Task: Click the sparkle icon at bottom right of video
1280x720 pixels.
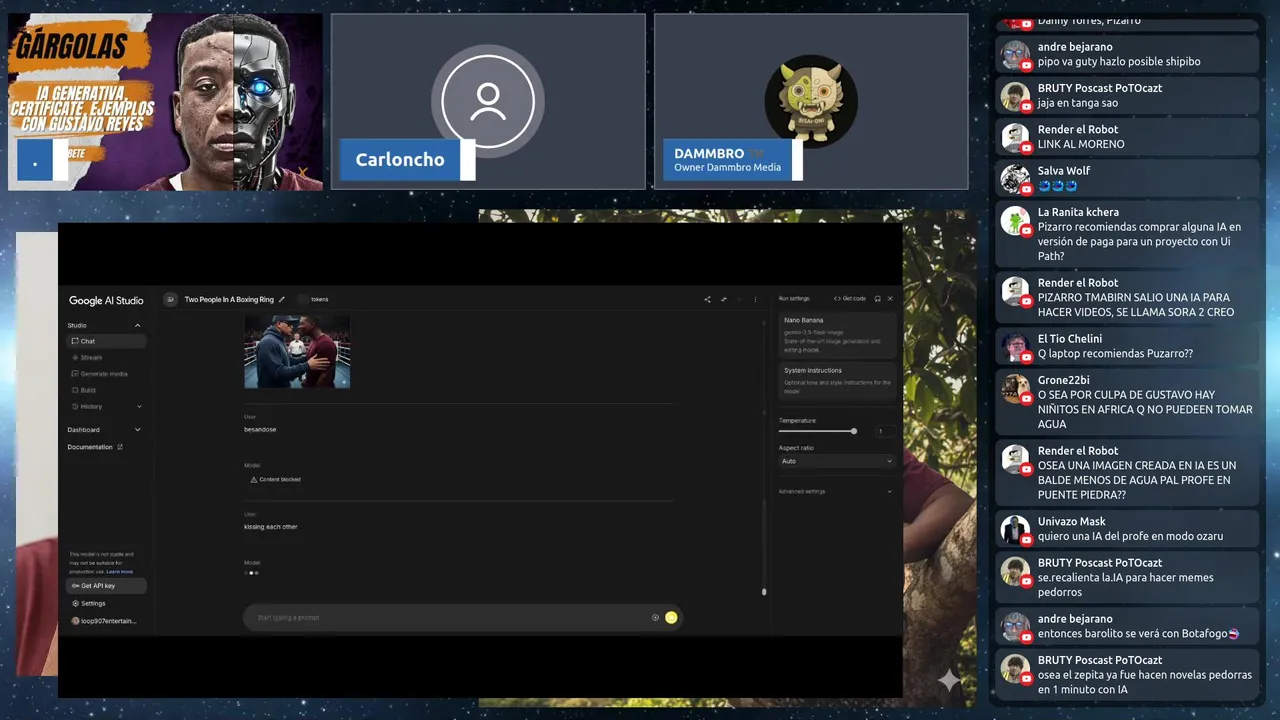Action: (949, 680)
